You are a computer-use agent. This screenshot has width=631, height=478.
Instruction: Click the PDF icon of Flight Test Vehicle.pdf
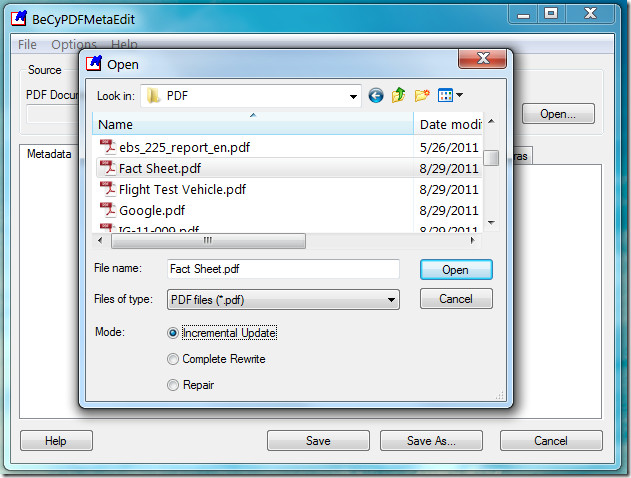(107, 189)
